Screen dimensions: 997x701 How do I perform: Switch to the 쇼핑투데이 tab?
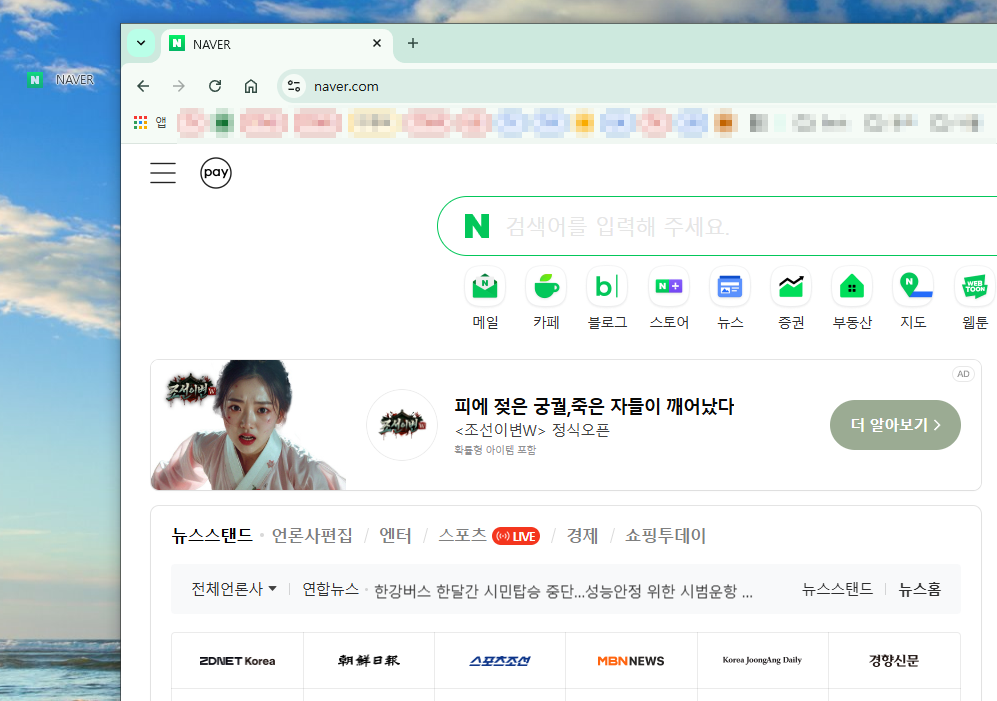tap(666, 536)
